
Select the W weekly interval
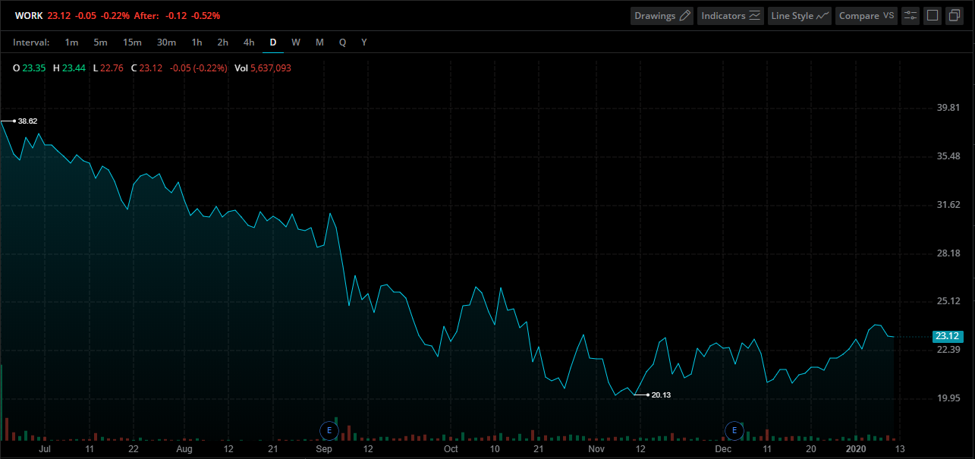pos(296,42)
